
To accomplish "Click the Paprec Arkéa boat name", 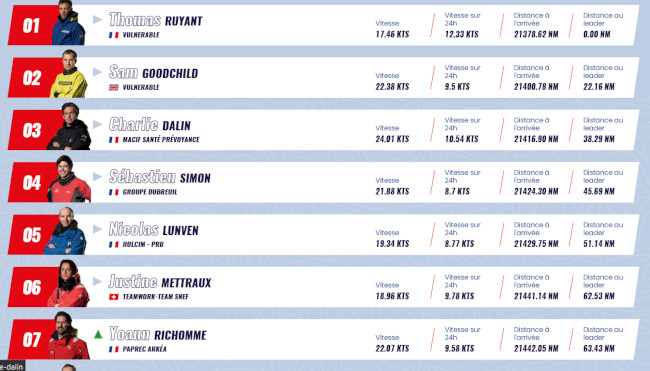I will click(145, 349).
